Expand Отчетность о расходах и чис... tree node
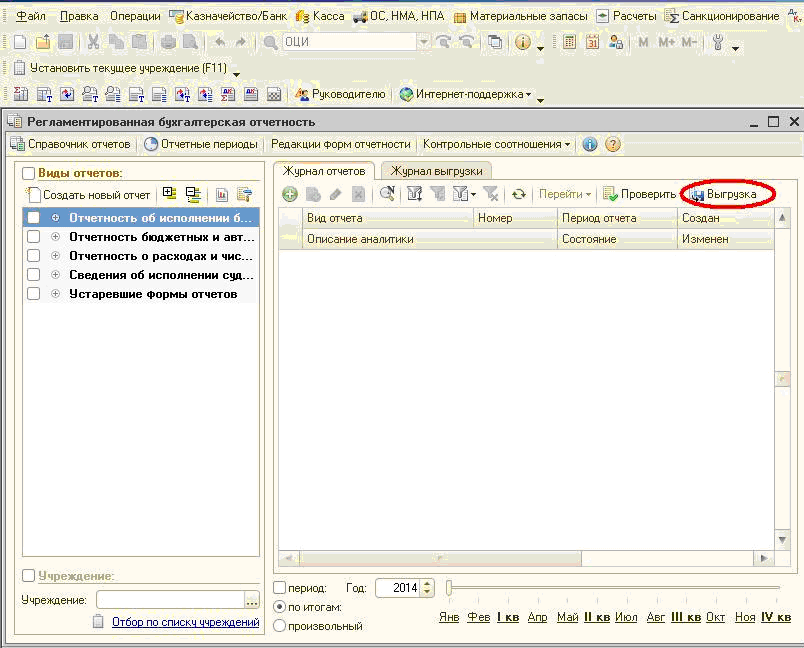Image resolution: width=804 pixels, height=648 pixels. 55,256
